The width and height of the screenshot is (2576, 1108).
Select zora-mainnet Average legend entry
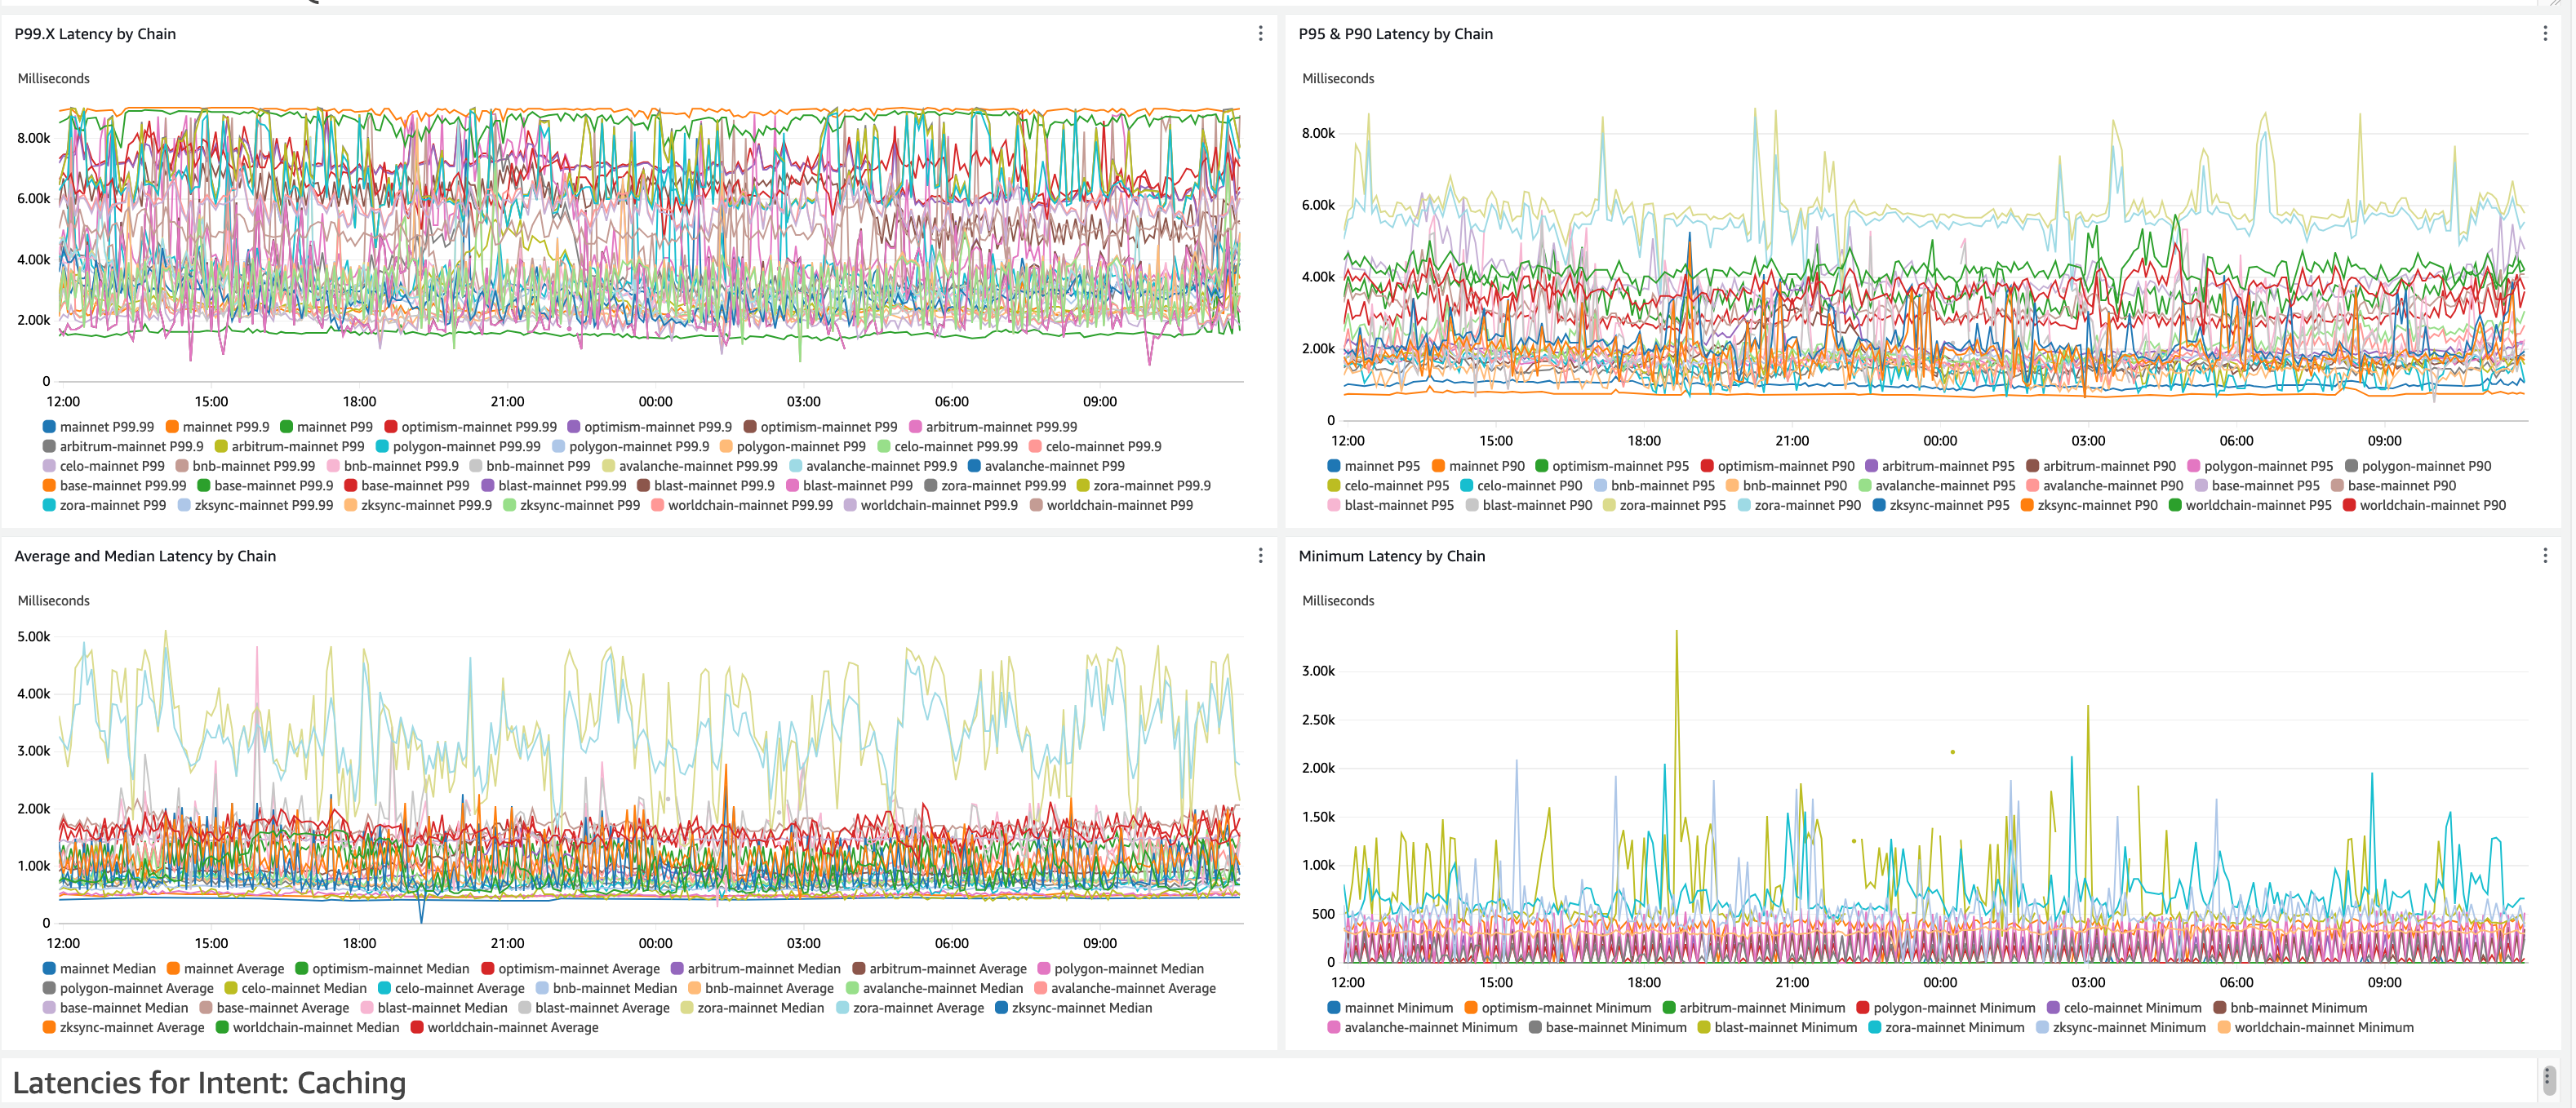tap(909, 1008)
